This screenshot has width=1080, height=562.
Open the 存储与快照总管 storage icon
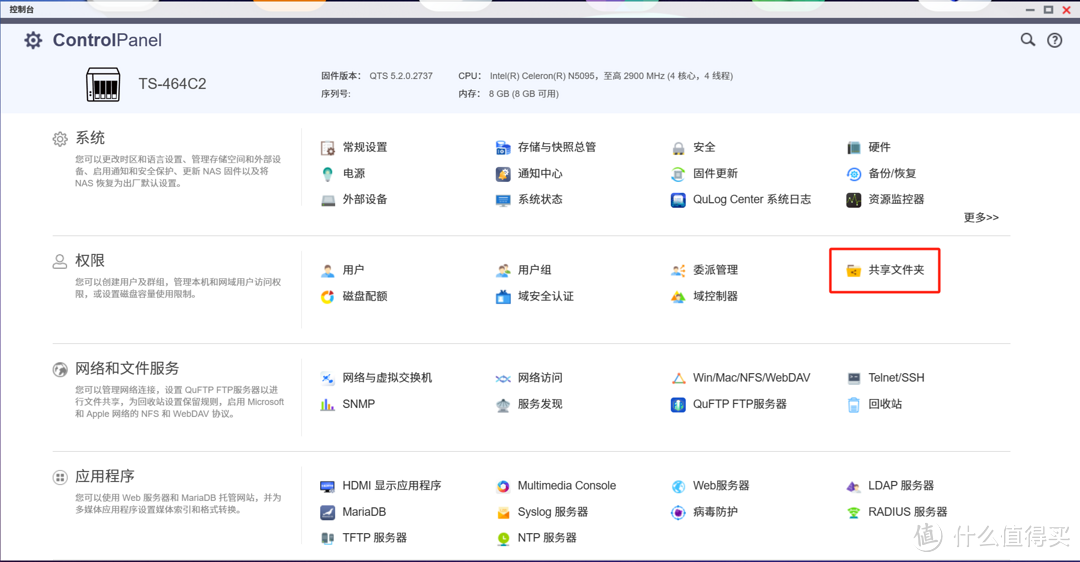tap(503, 147)
